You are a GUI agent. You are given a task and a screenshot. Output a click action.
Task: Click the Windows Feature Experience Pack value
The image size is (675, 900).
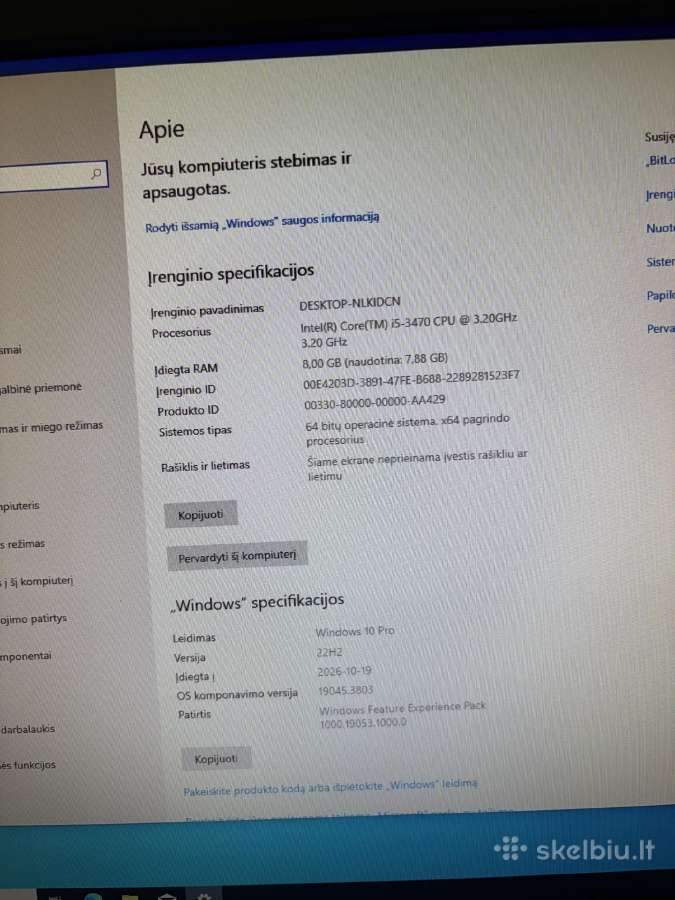pyautogui.click(x=402, y=715)
